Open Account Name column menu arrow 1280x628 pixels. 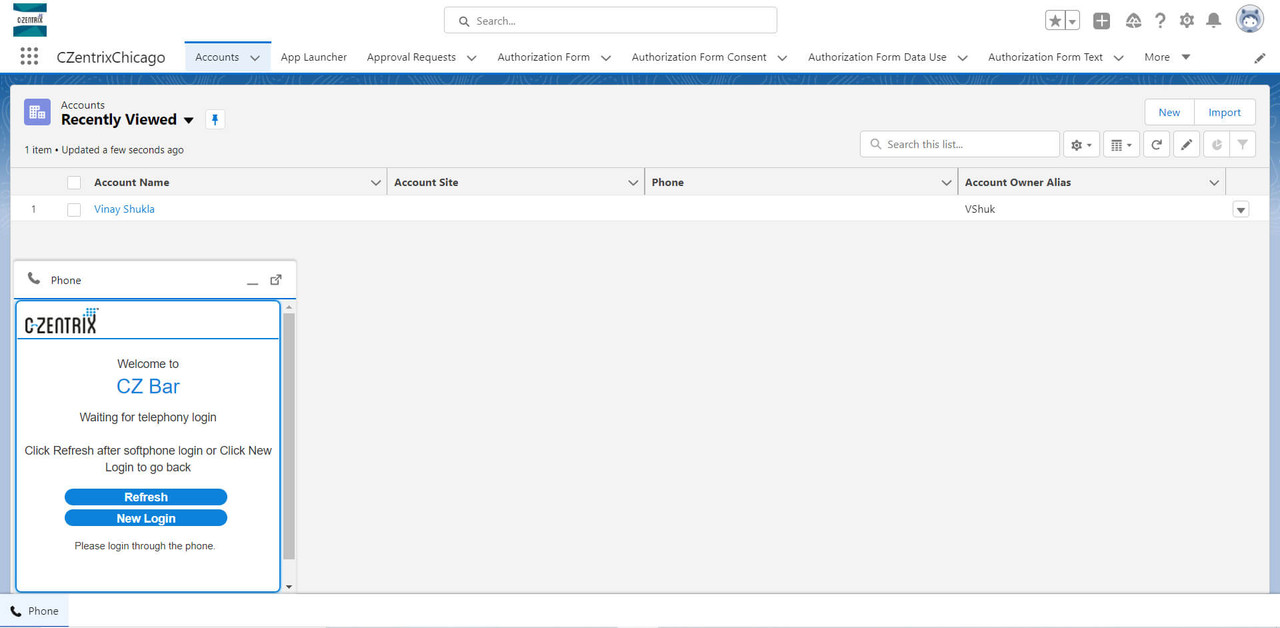(376, 183)
